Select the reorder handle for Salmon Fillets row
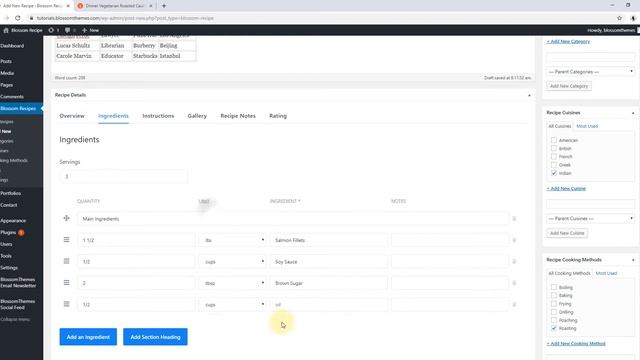This screenshot has width=640, height=360. click(x=67, y=240)
